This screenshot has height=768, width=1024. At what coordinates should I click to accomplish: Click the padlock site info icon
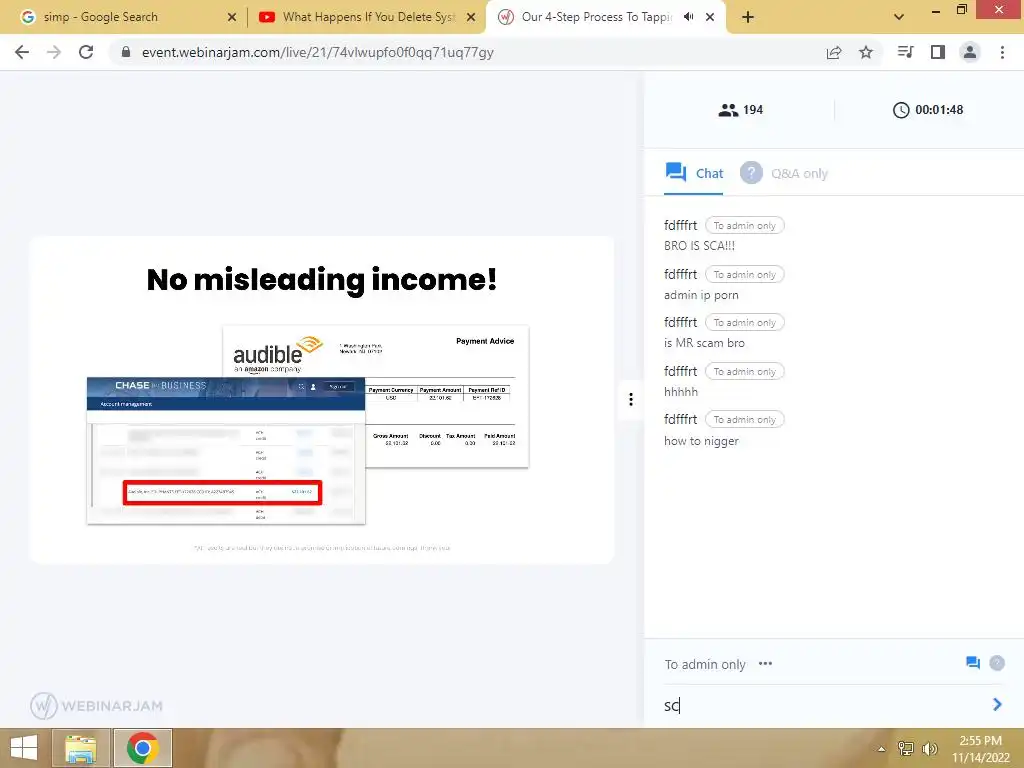click(126, 52)
